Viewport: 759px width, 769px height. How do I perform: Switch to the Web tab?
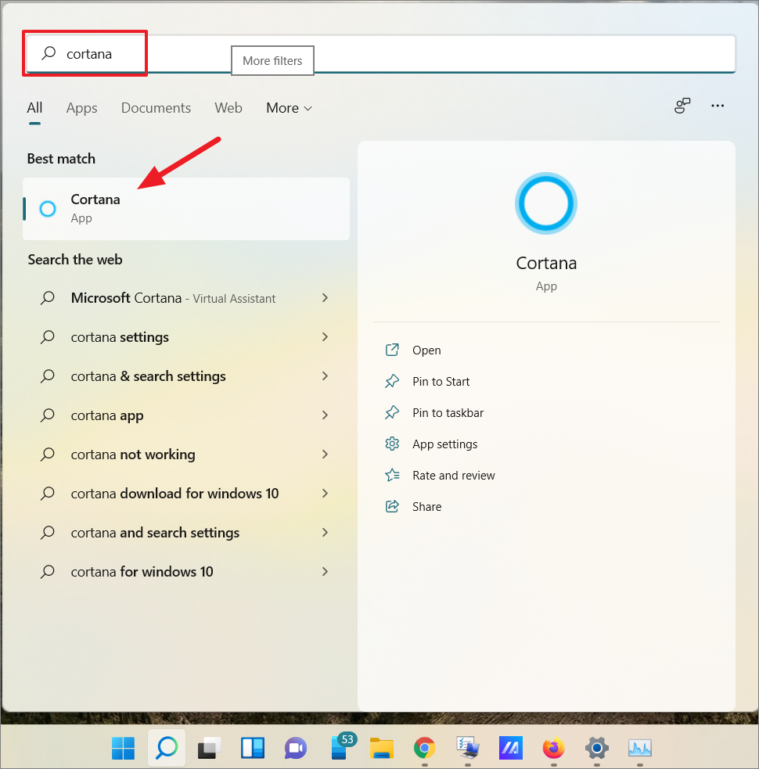(228, 108)
